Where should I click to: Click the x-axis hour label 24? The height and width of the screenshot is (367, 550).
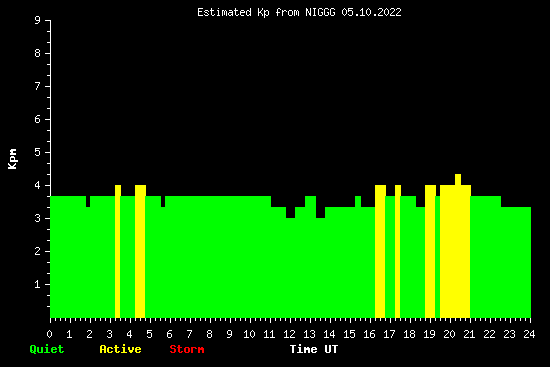[529, 334]
